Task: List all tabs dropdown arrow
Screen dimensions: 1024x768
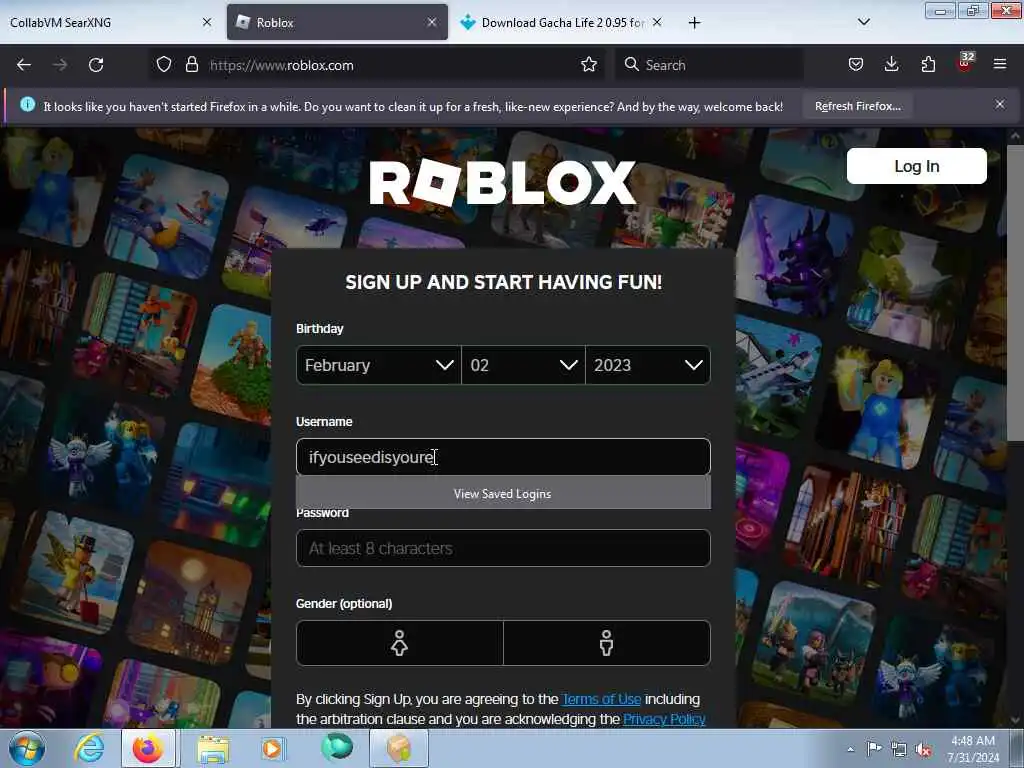Action: click(863, 22)
